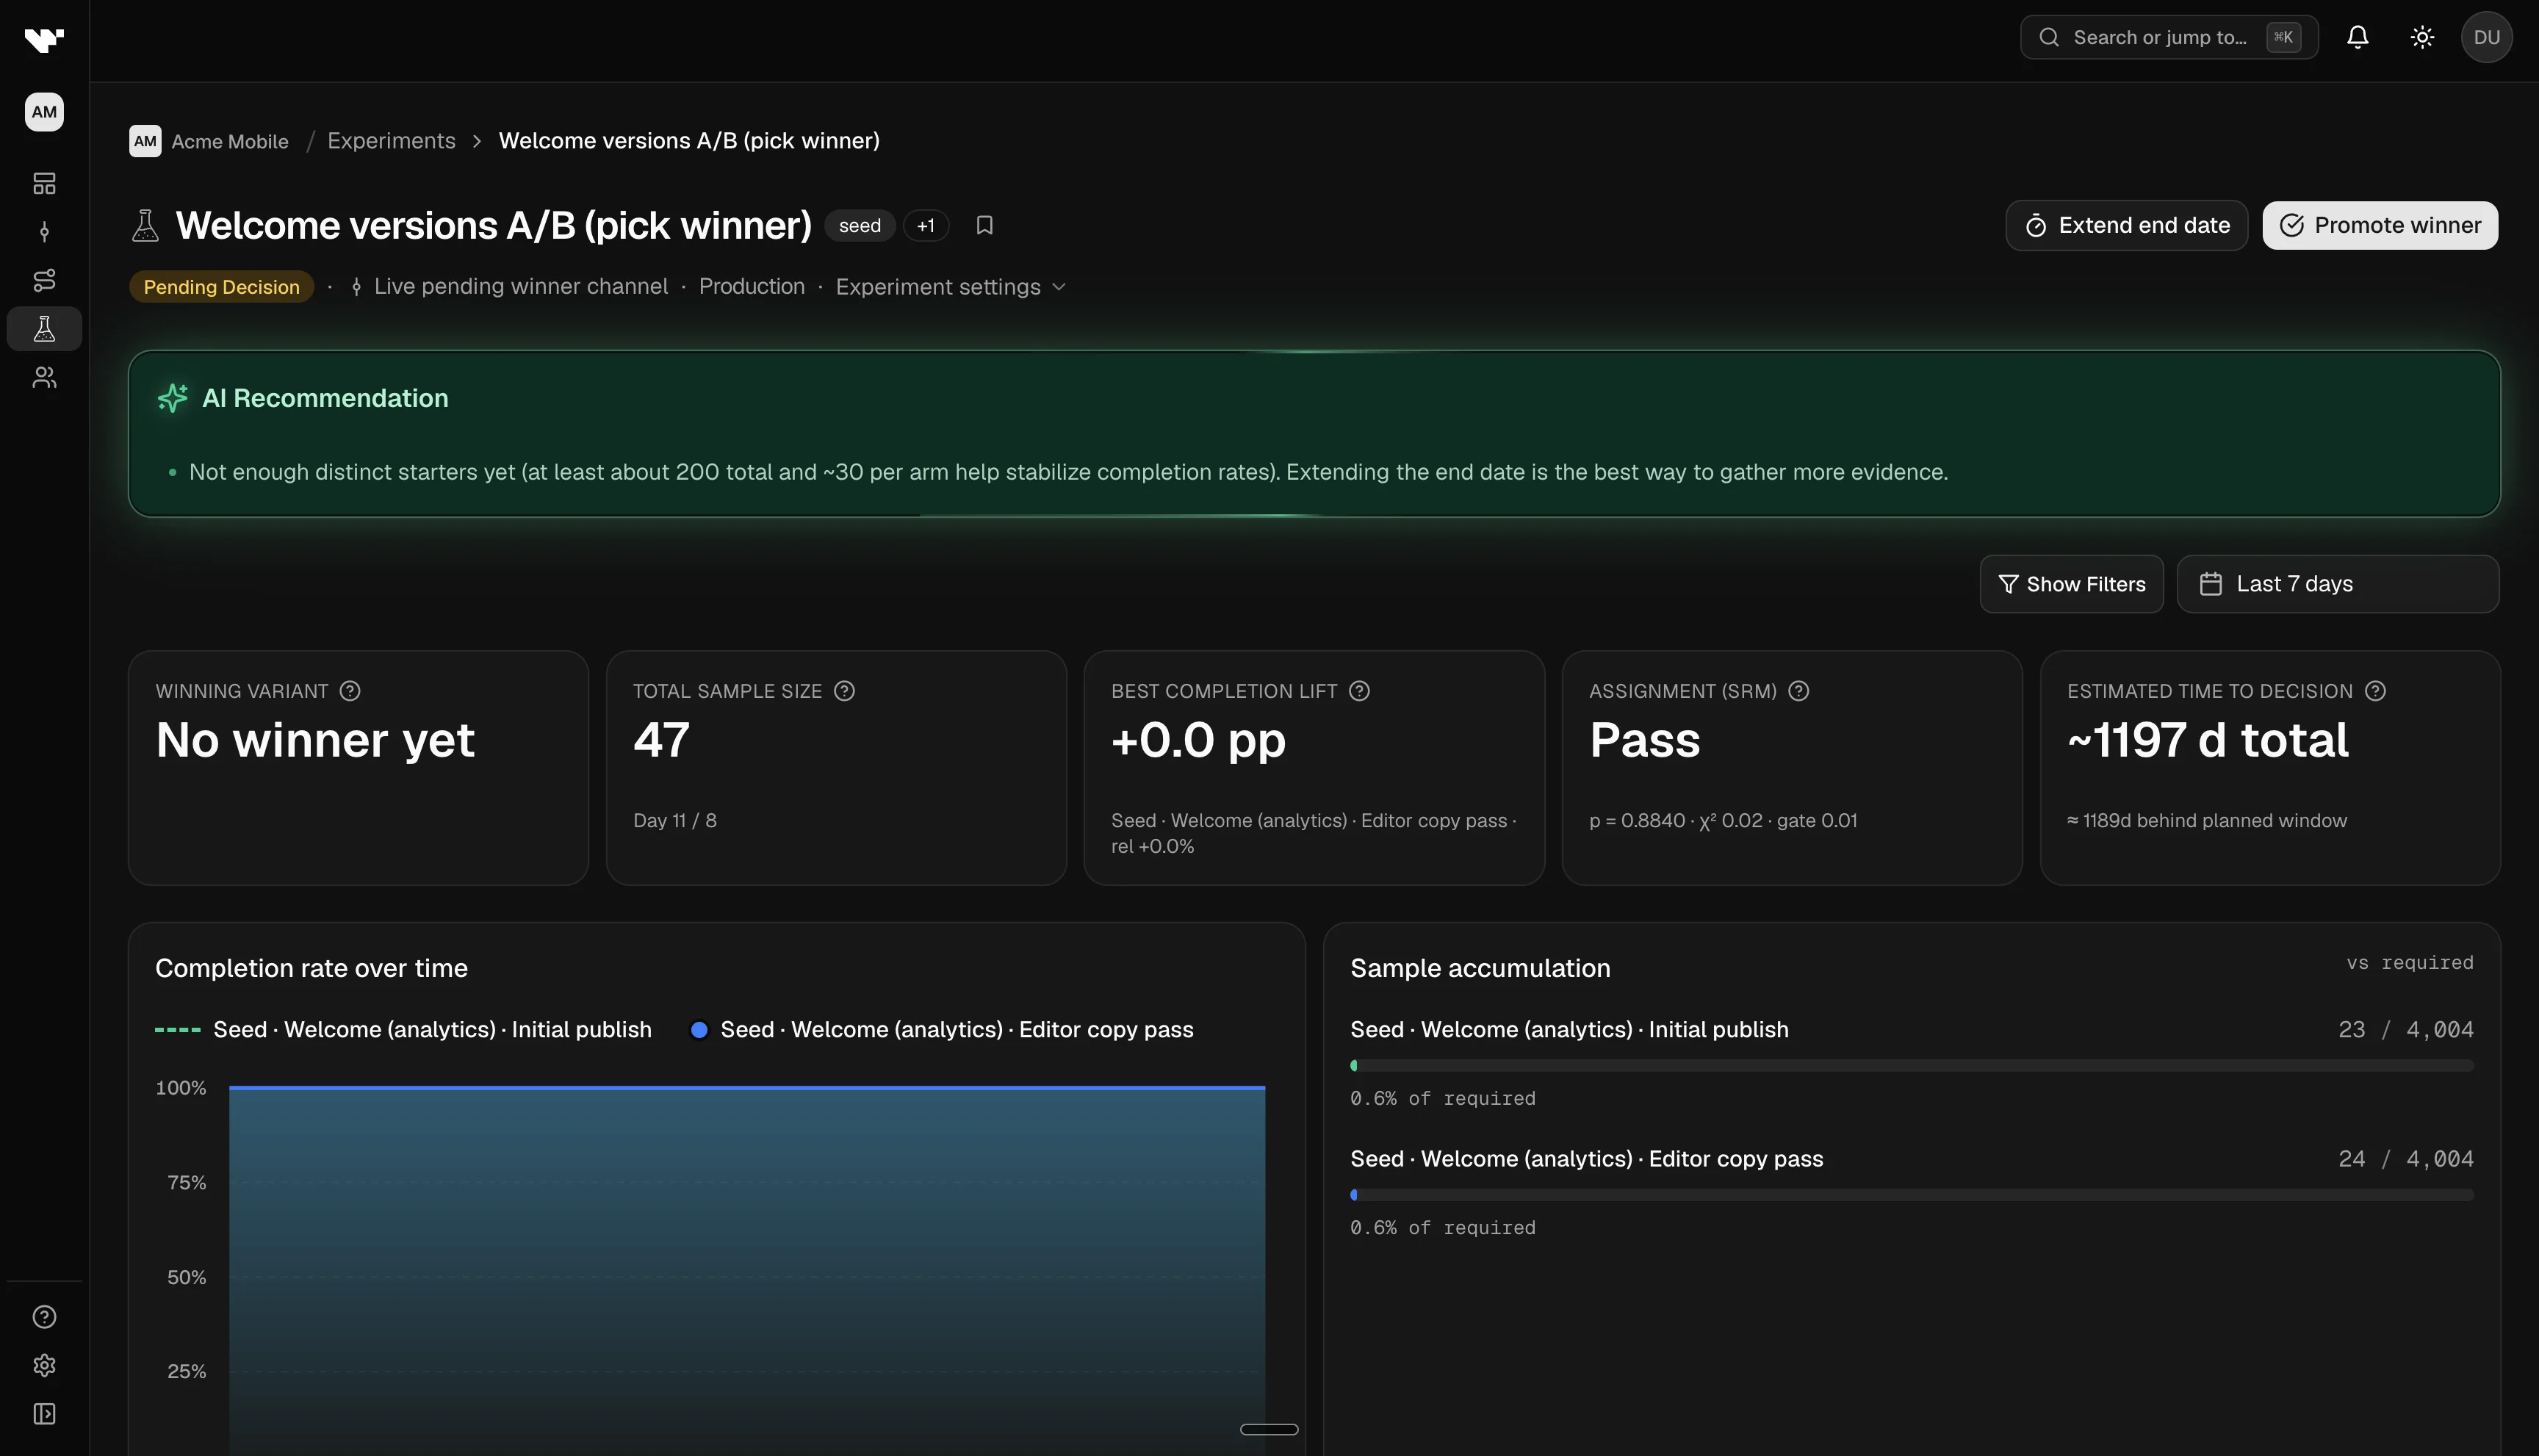Viewport: 2539px width, 1456px height.
Task: Open the commit-node icon in sidebar
Action: coord(44,232)
